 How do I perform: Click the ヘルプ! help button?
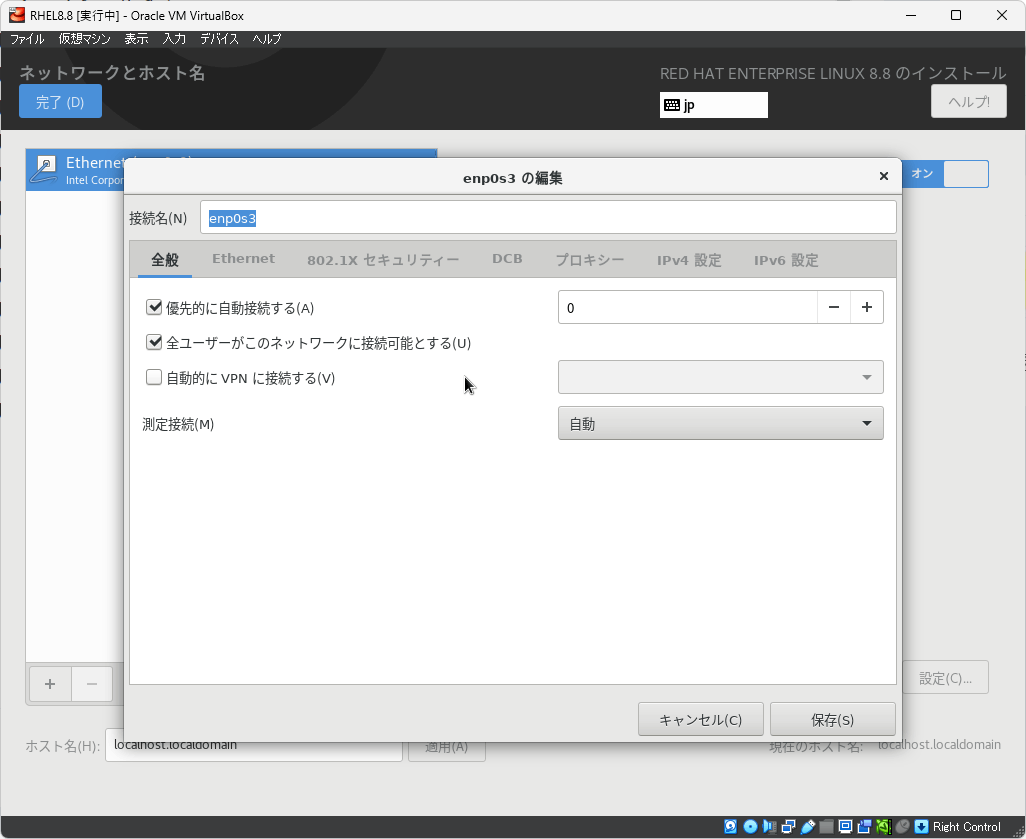tap(968, 101)
